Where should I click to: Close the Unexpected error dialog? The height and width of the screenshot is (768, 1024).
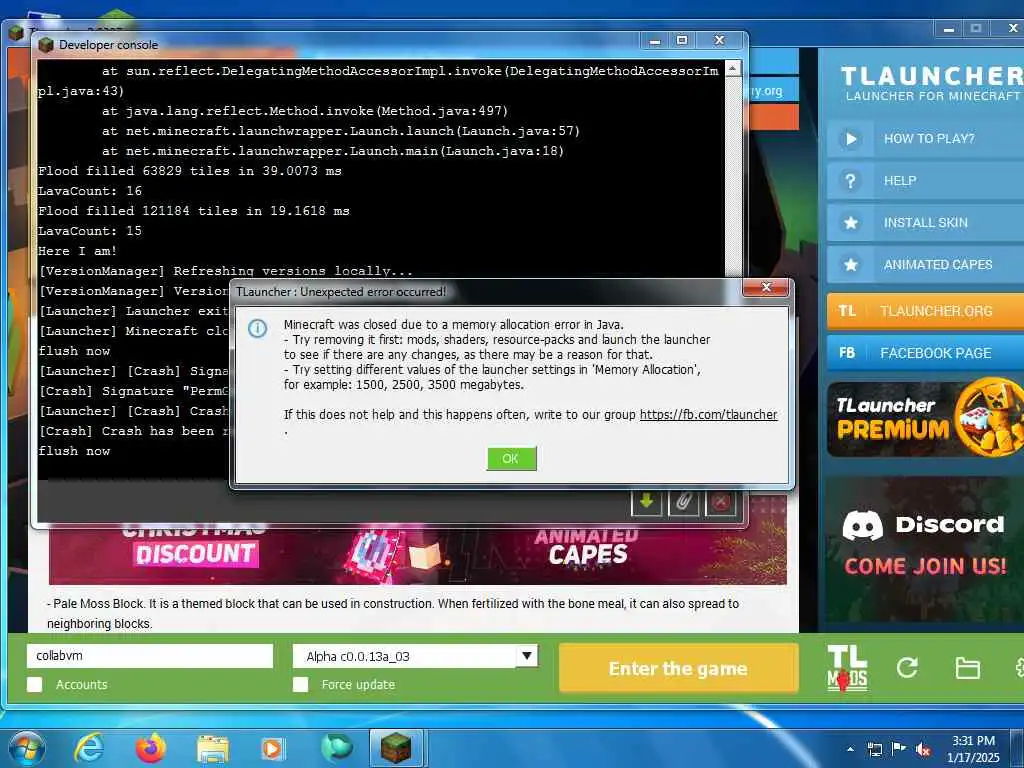[x=767, y=287]
